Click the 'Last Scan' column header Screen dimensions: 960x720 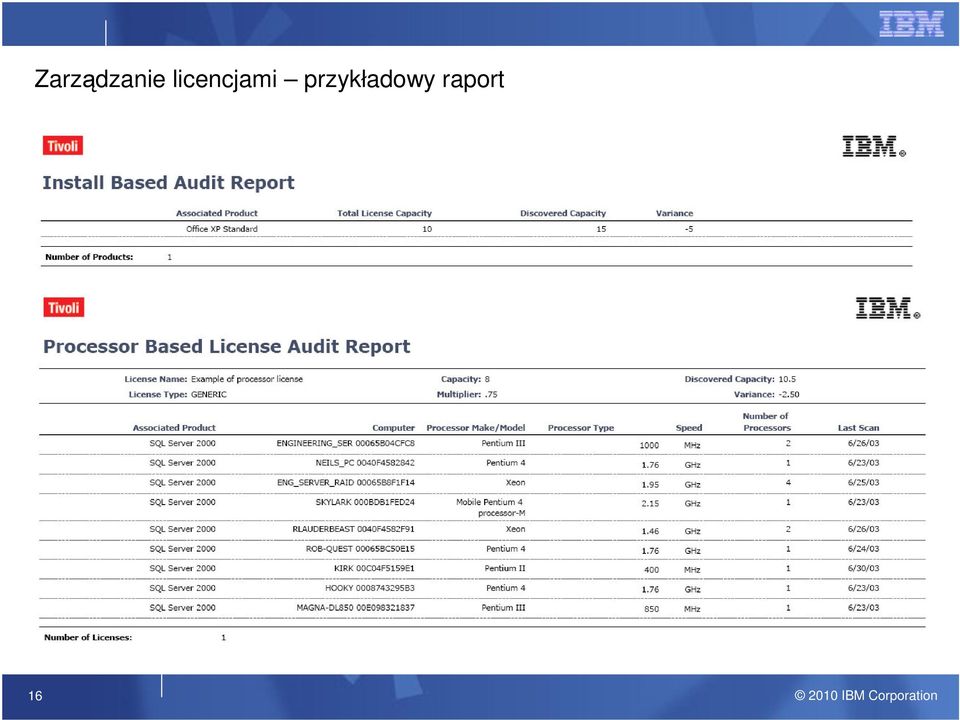(x=858, y=428)
